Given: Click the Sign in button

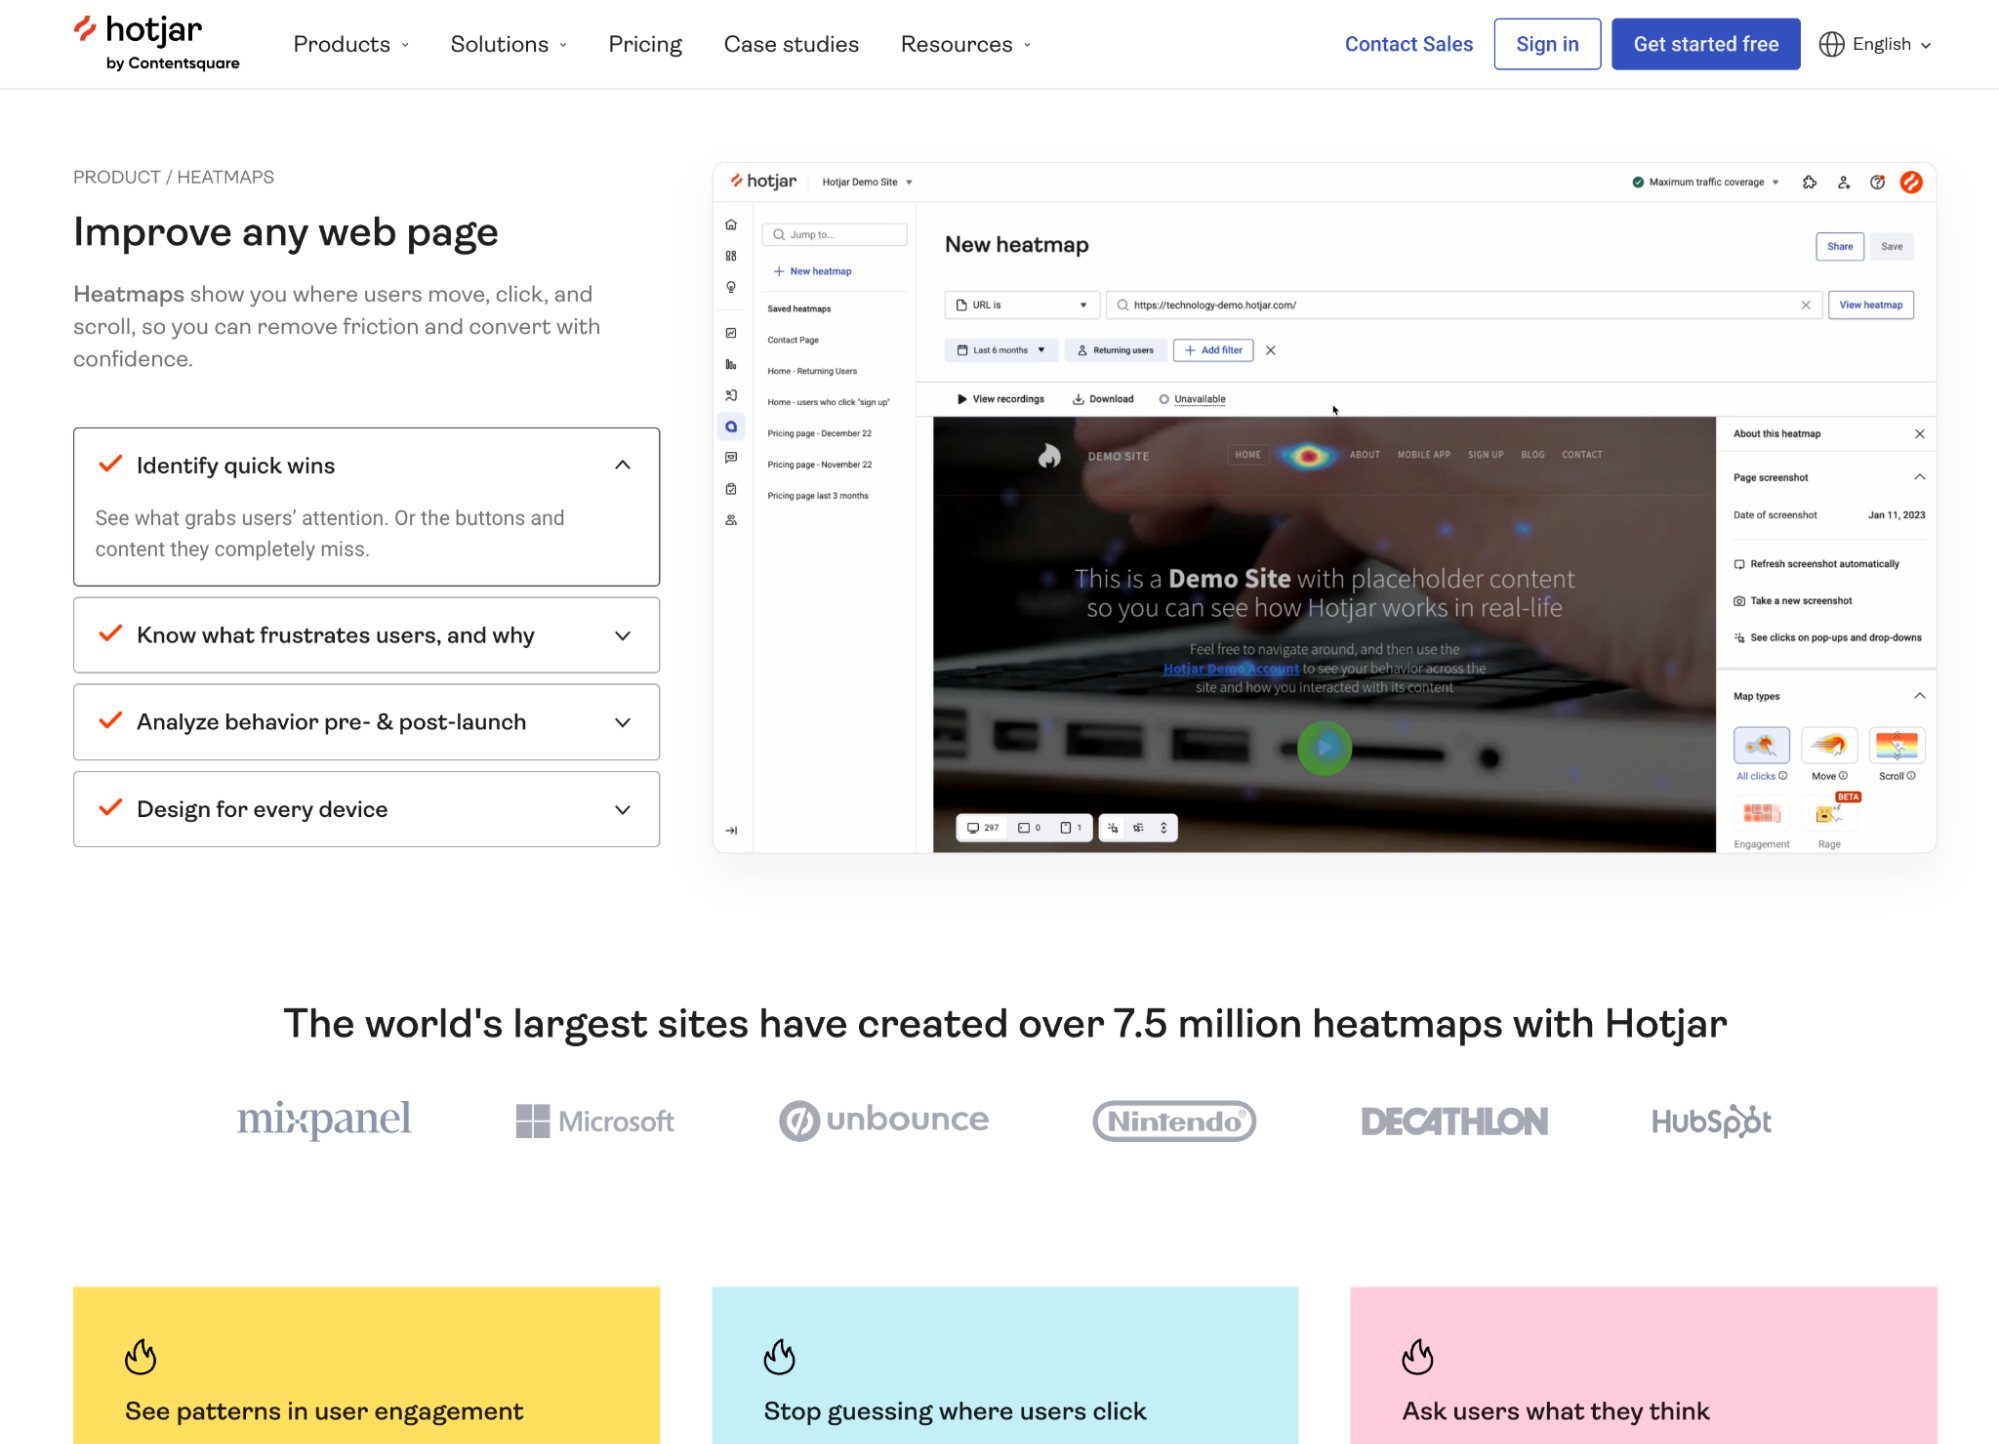Looking at the screenshot, I should coord(1547,44).
